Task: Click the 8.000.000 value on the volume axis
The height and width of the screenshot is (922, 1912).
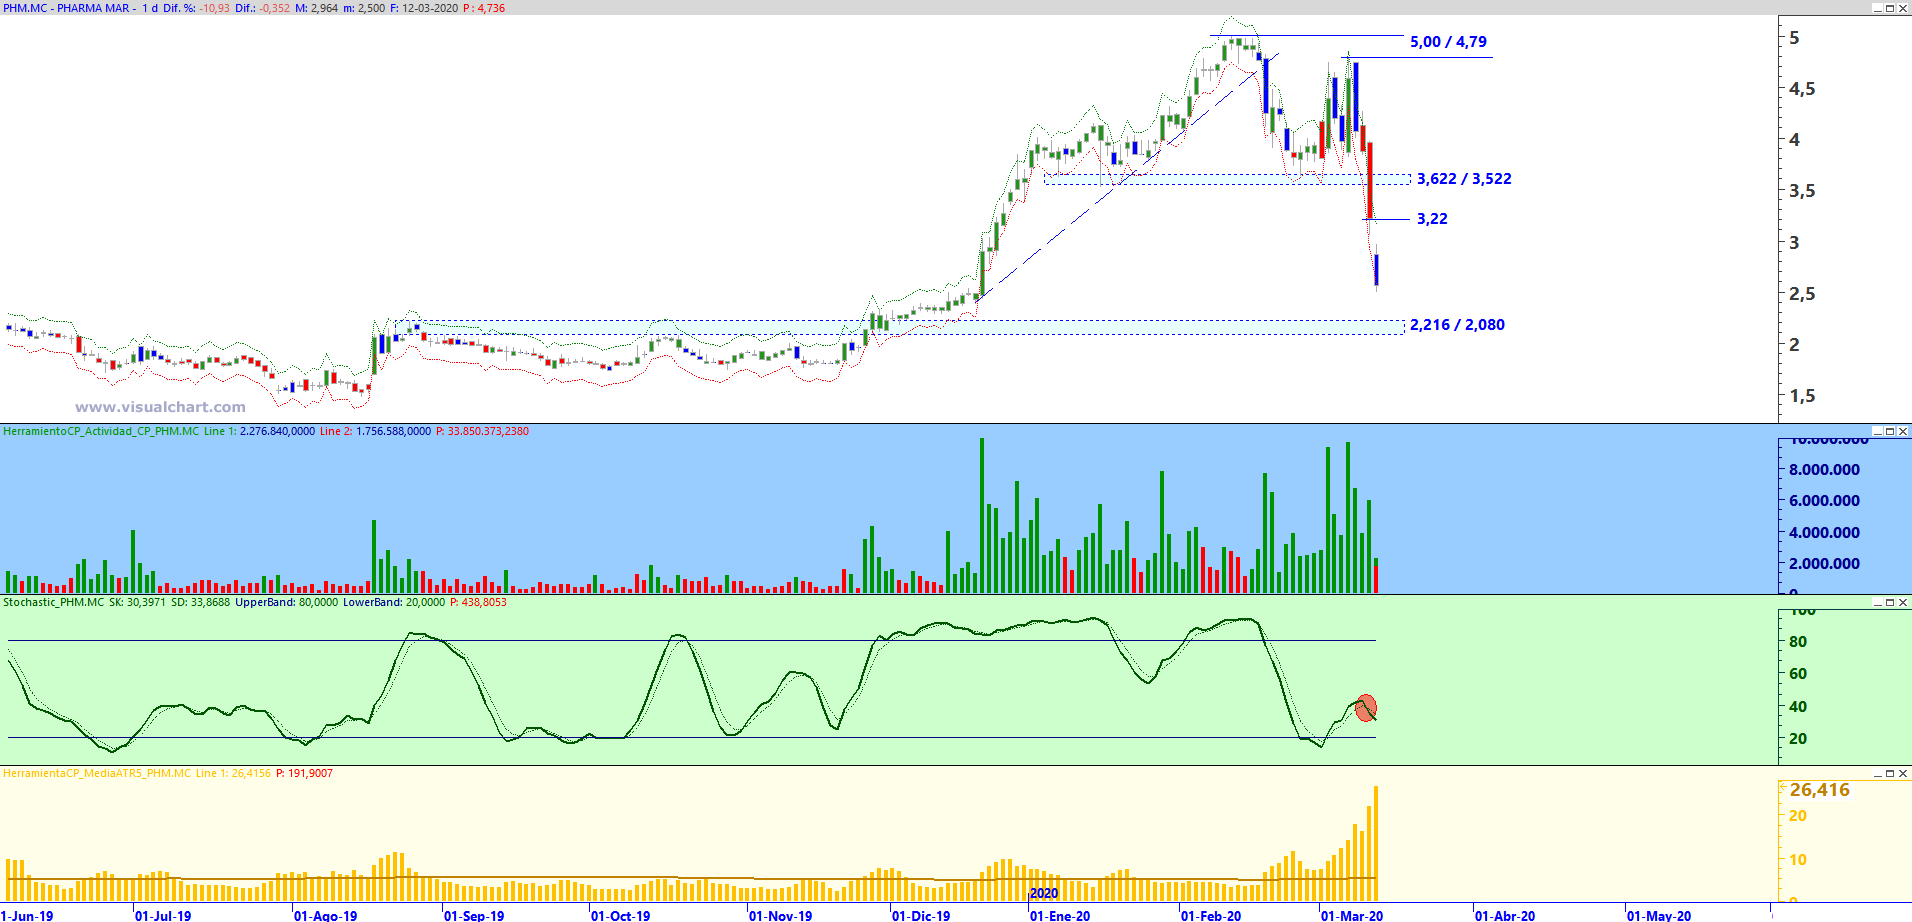Action: 1824,469
